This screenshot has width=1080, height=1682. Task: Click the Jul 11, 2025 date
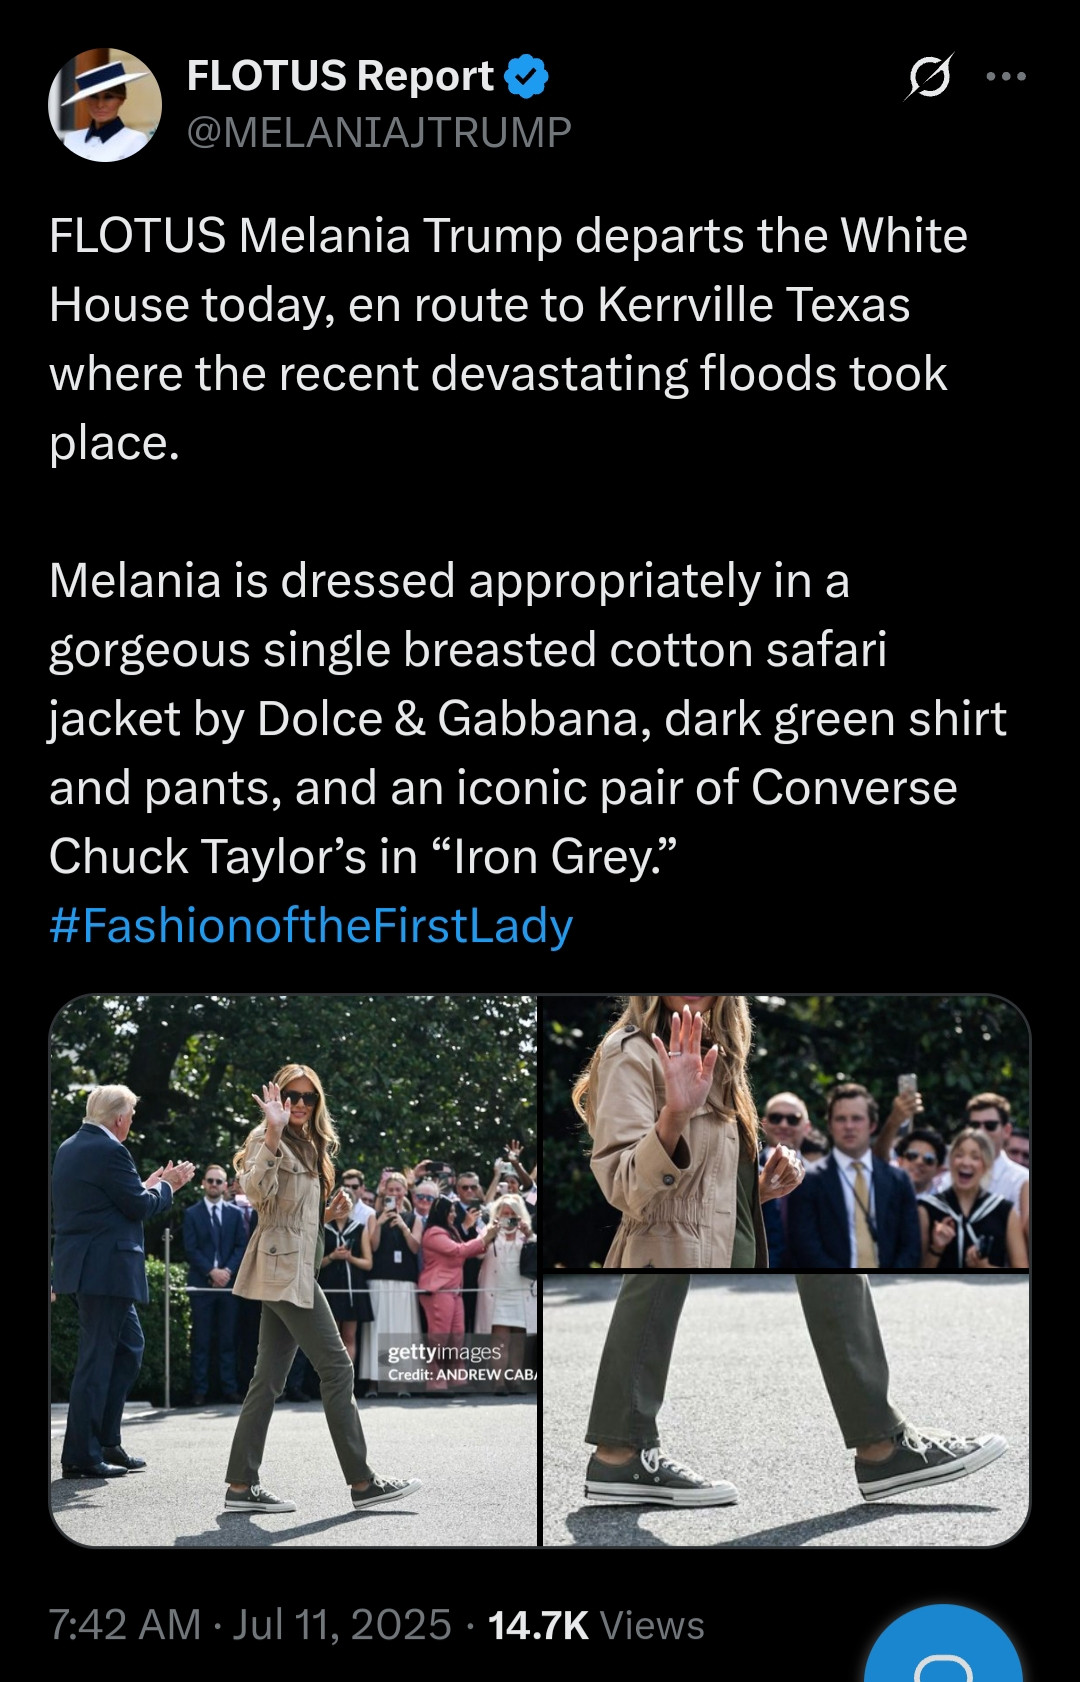tap(342, 1625)
